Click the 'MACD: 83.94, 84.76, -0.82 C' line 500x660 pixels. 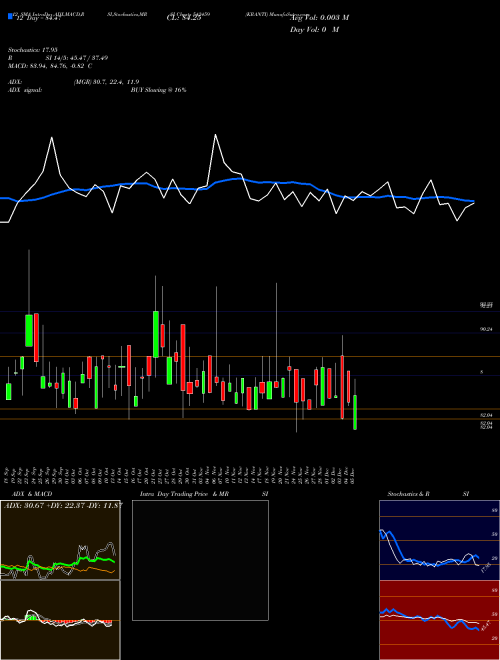pyautogui.click(x=50, y=66)
